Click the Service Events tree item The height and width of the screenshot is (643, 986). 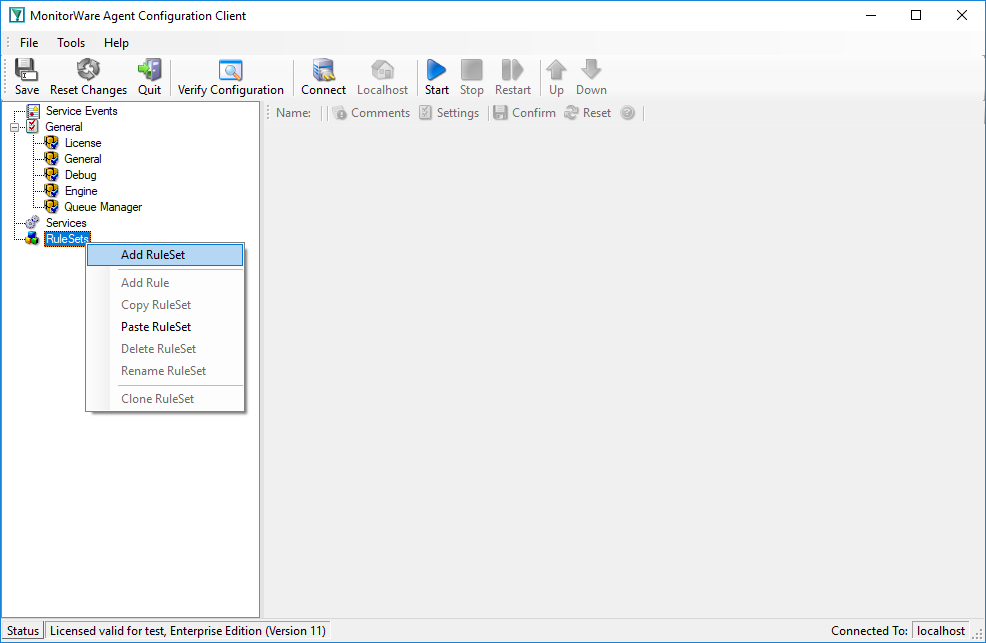[82, 111]
